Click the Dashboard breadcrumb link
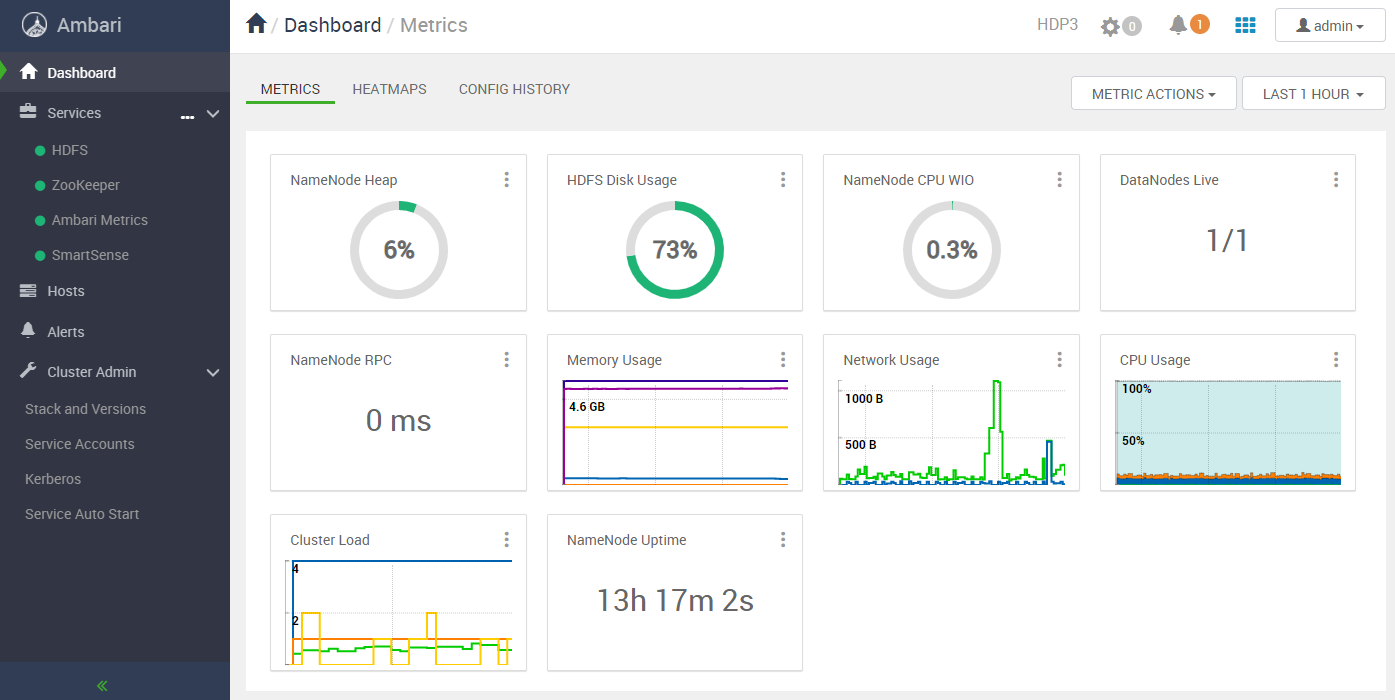 [x=332, y=25]
